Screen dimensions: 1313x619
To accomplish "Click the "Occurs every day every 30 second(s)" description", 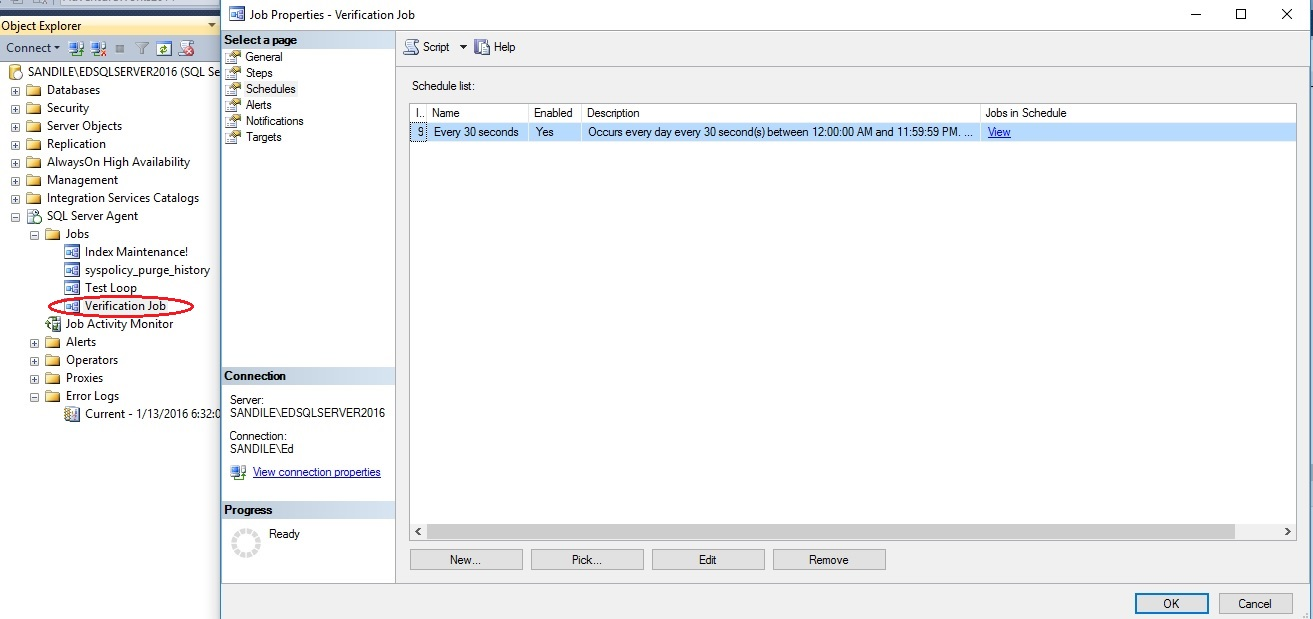I will [x=780, y=132].
